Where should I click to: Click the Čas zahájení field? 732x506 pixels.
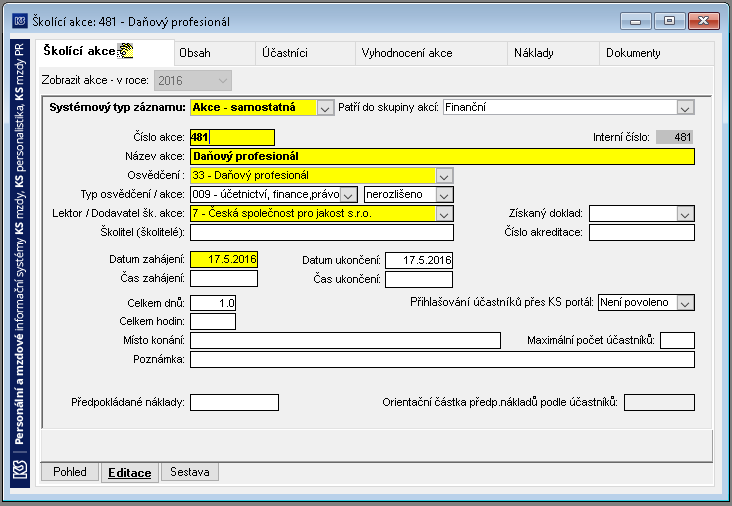pos(224,279)
